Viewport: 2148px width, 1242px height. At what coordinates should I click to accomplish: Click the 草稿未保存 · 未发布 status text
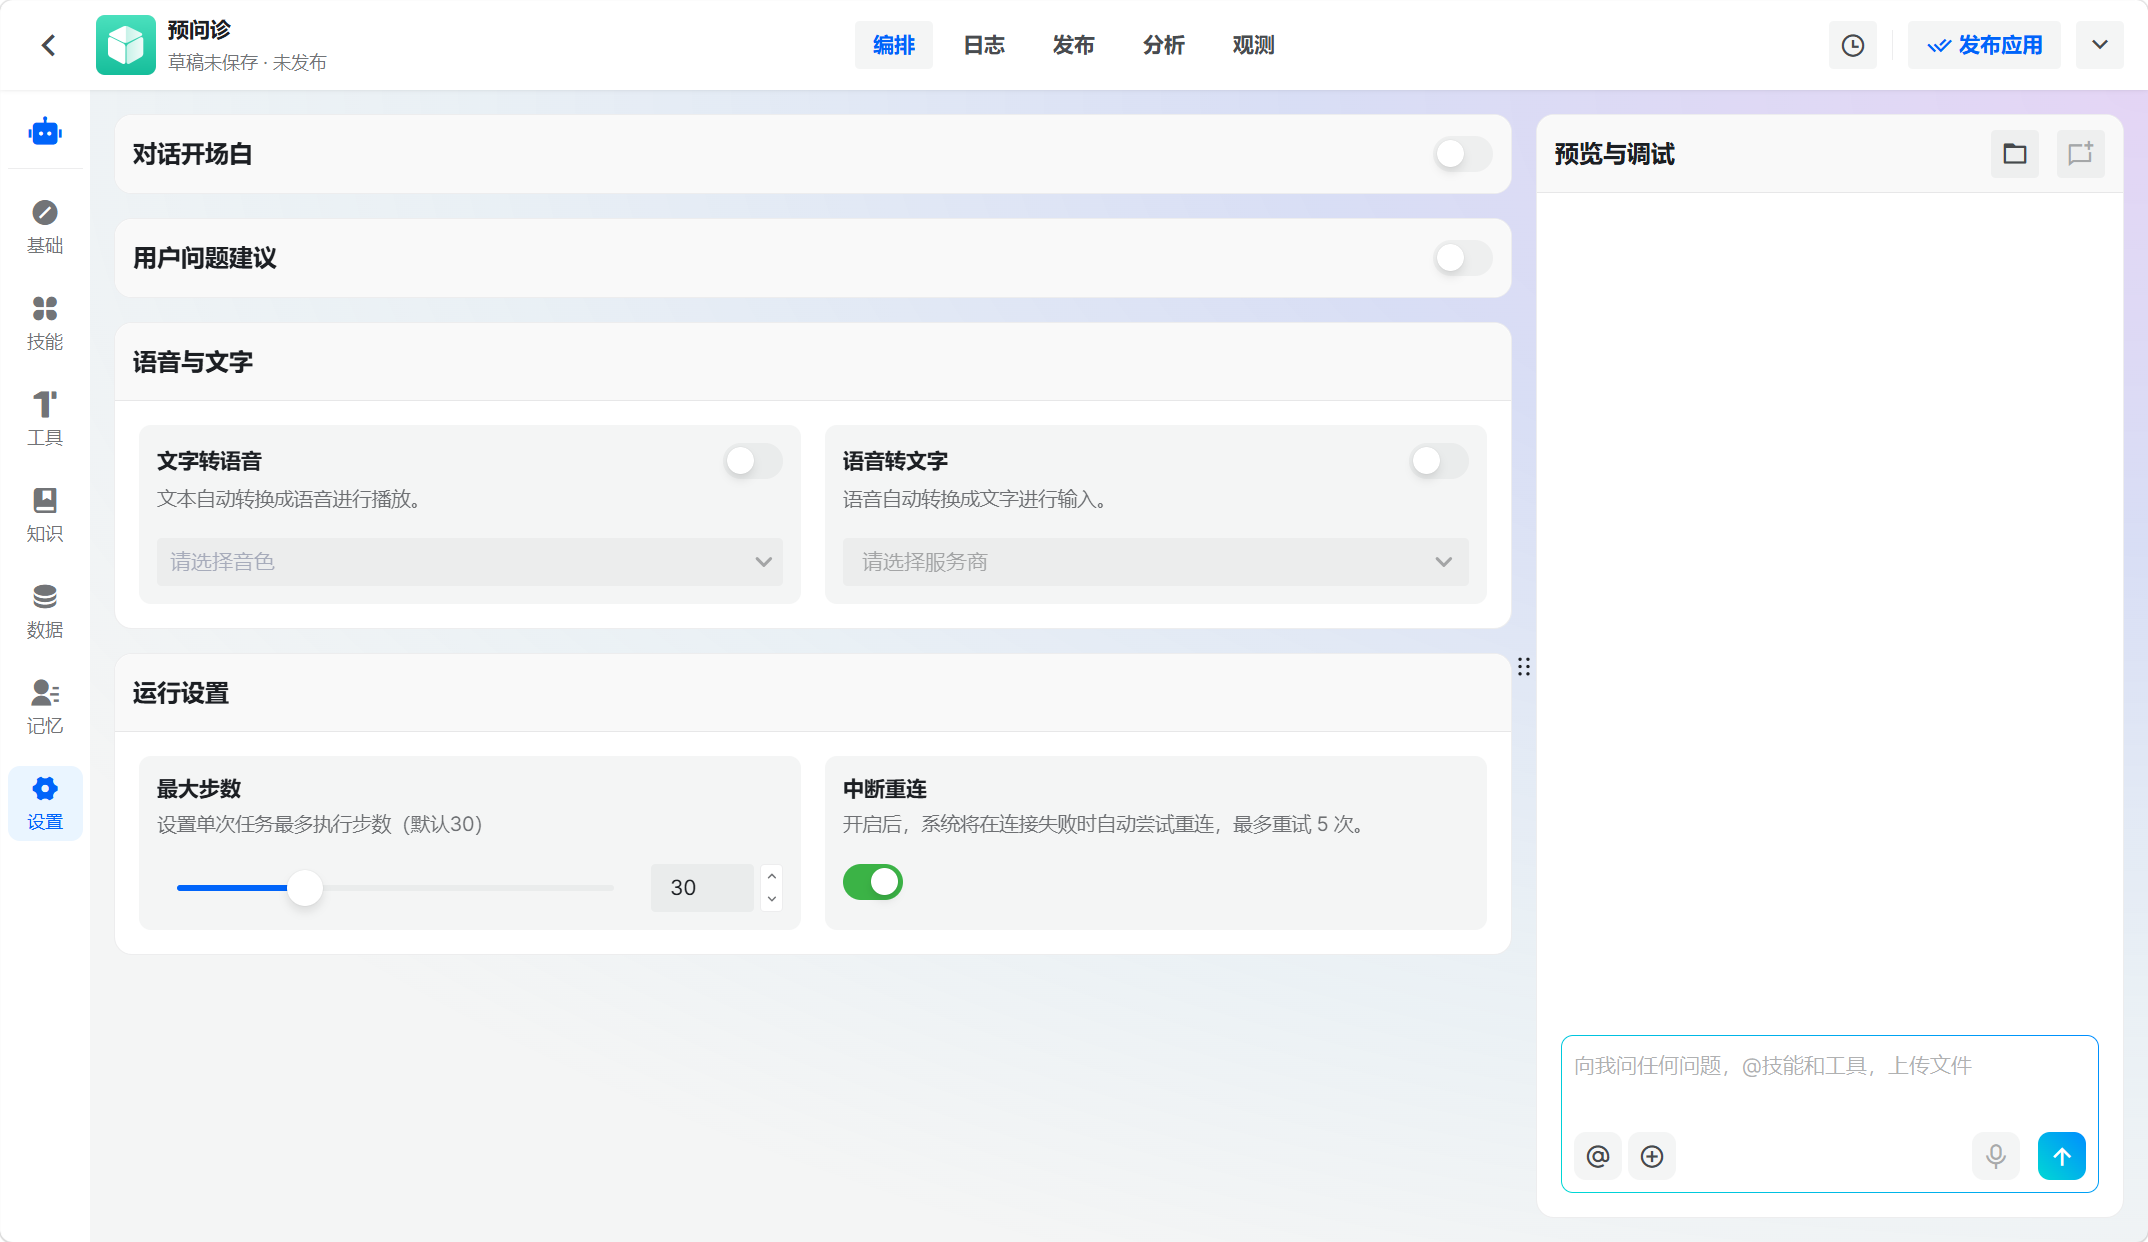[x=247, y=63]
